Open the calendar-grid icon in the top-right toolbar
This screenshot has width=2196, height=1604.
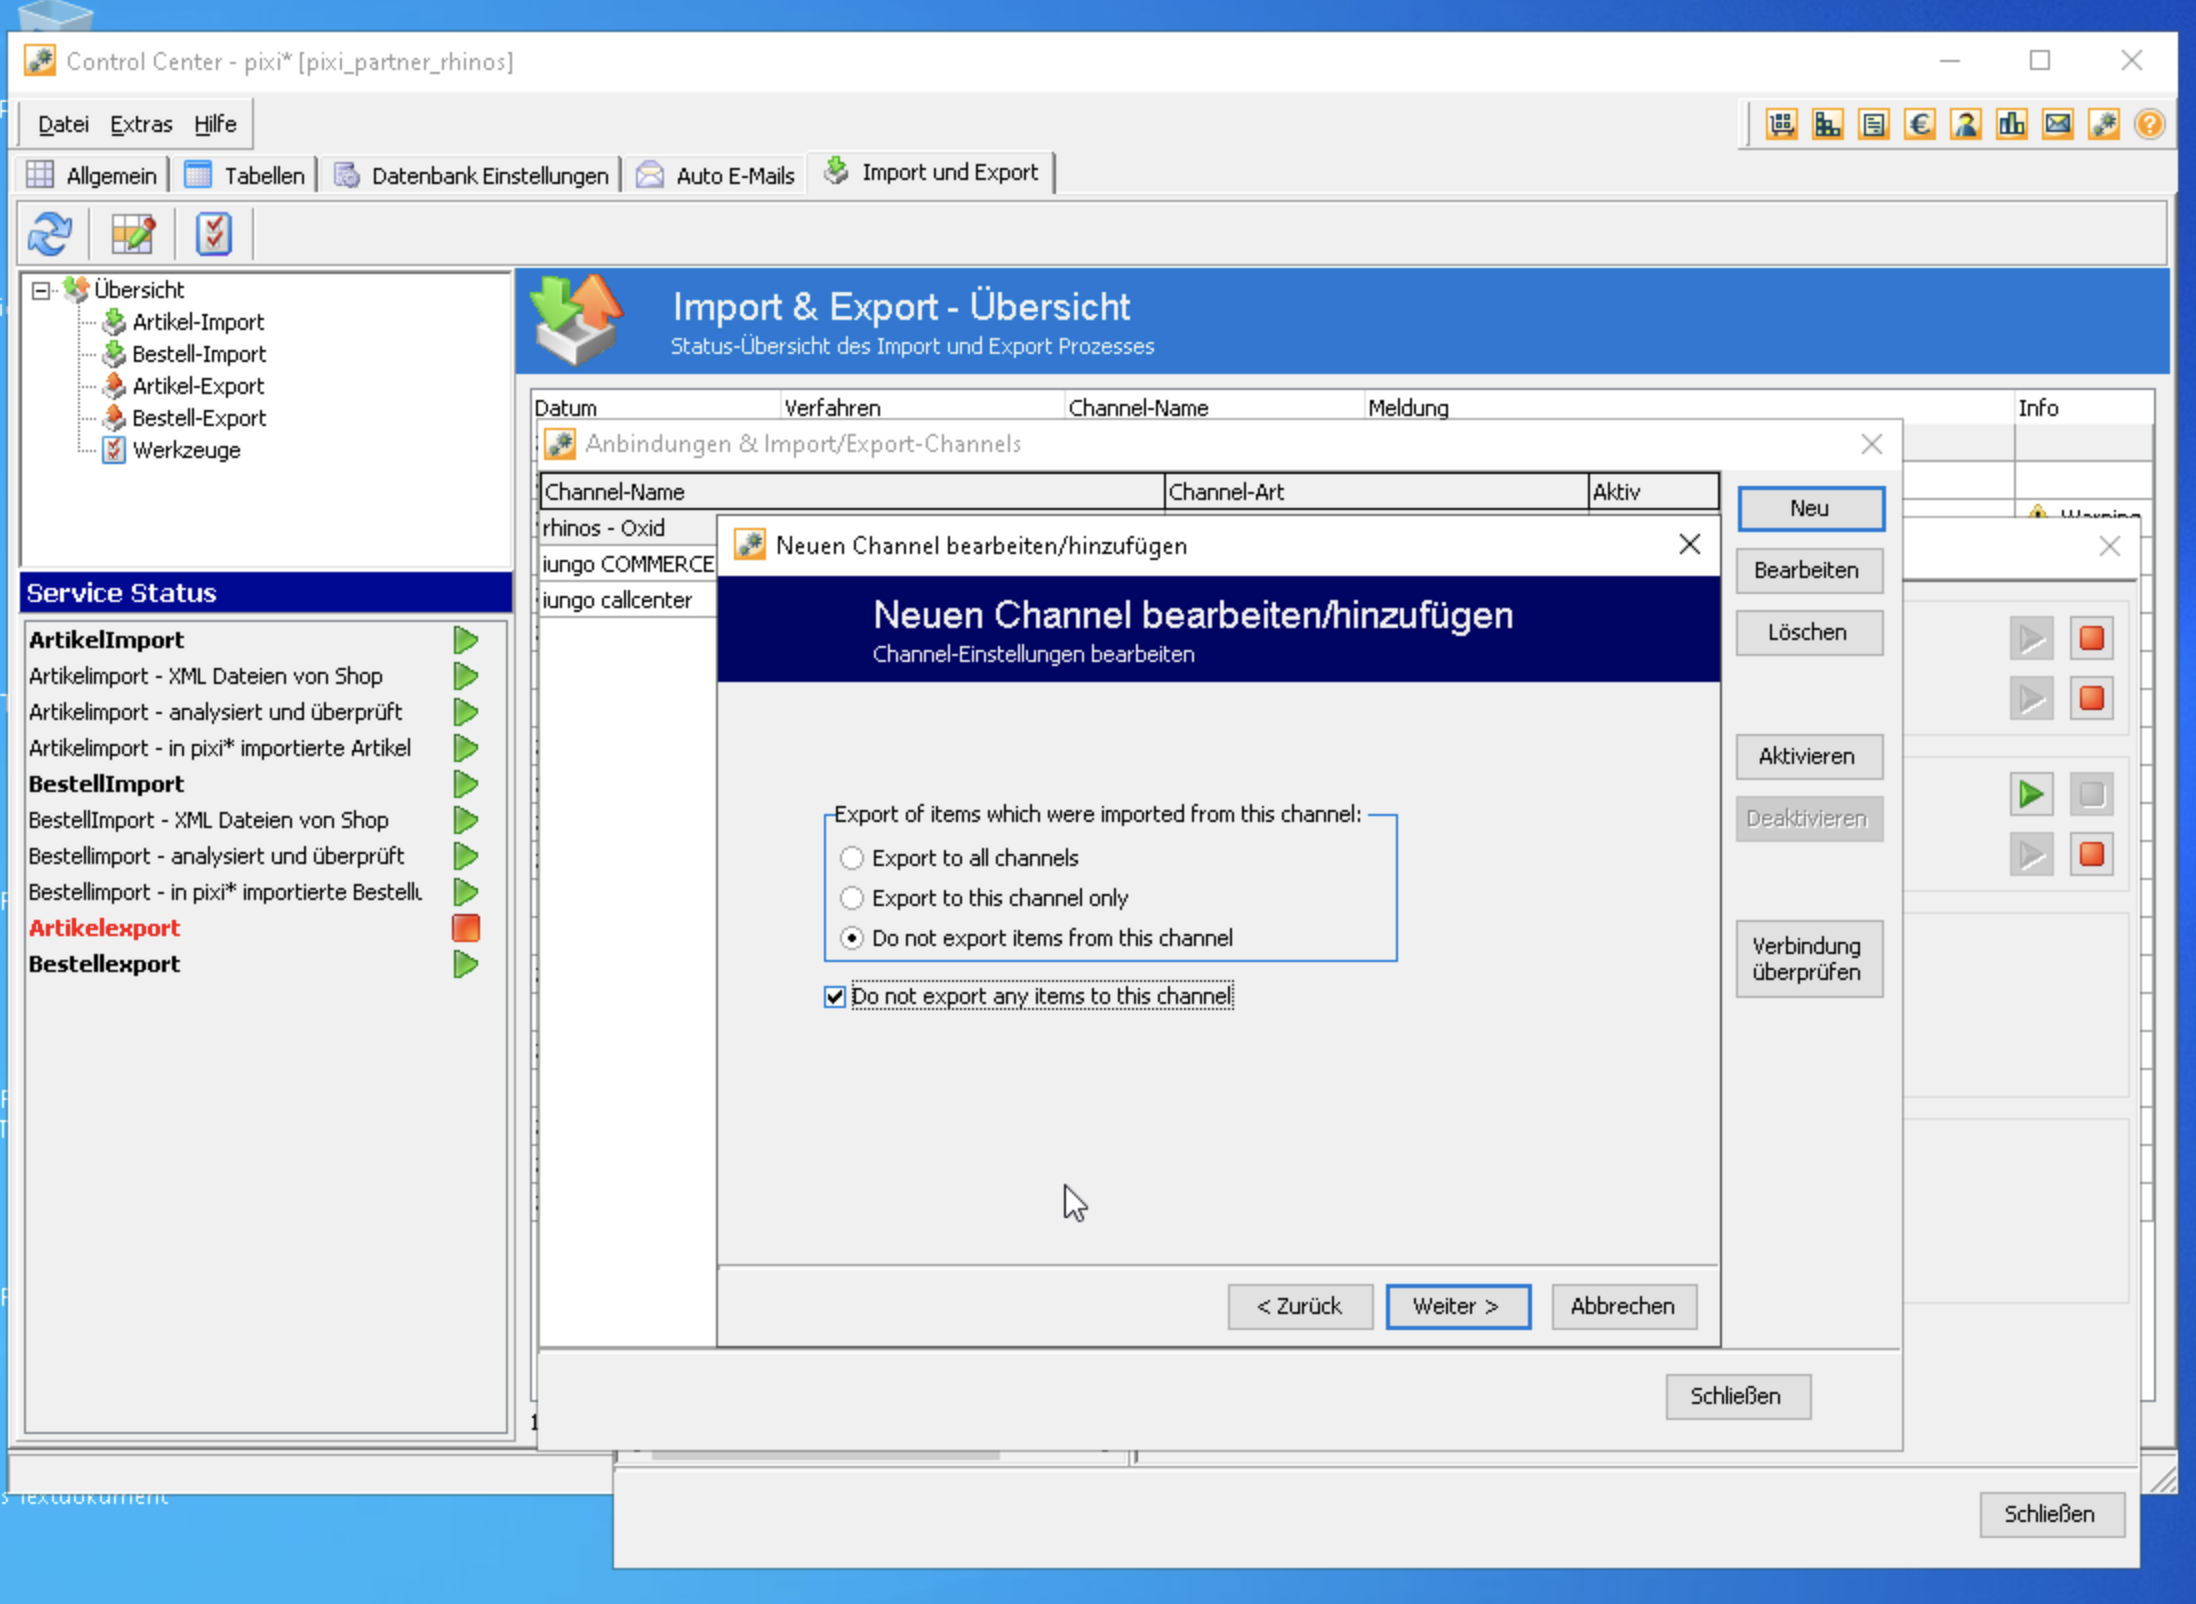click(x=1781, y=124)
